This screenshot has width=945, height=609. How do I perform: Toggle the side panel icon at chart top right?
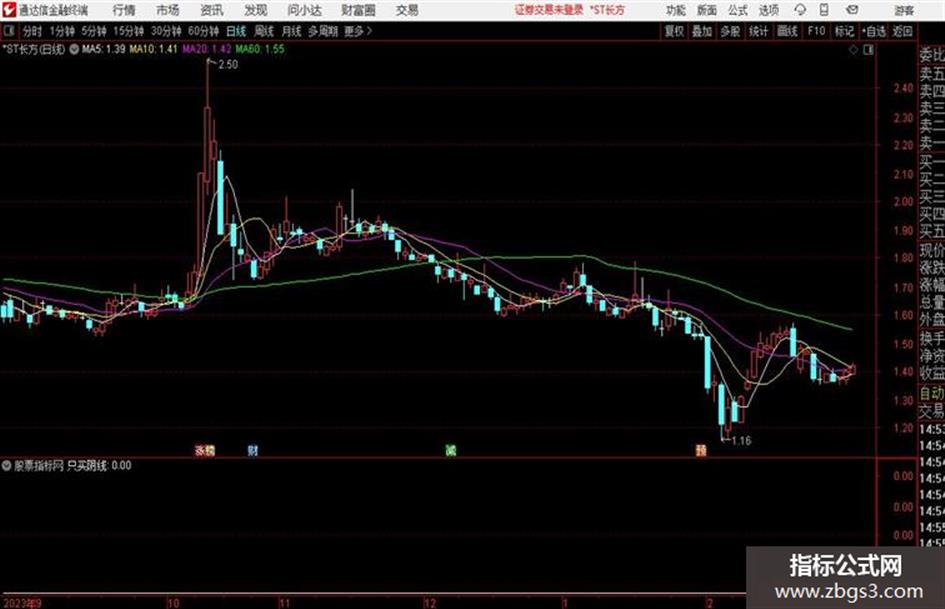pyautogui.click(x=868, y=50)
